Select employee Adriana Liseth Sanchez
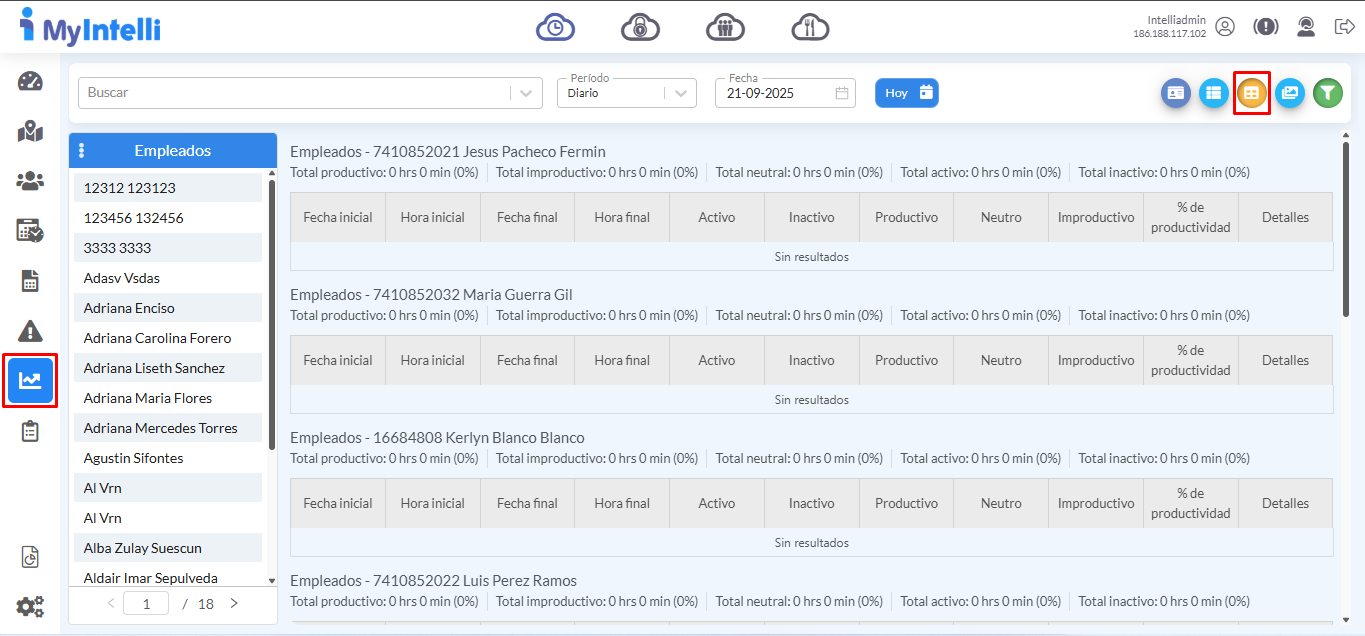The height and width of the screenshot is (636, 1365). (x=154, y=368)
